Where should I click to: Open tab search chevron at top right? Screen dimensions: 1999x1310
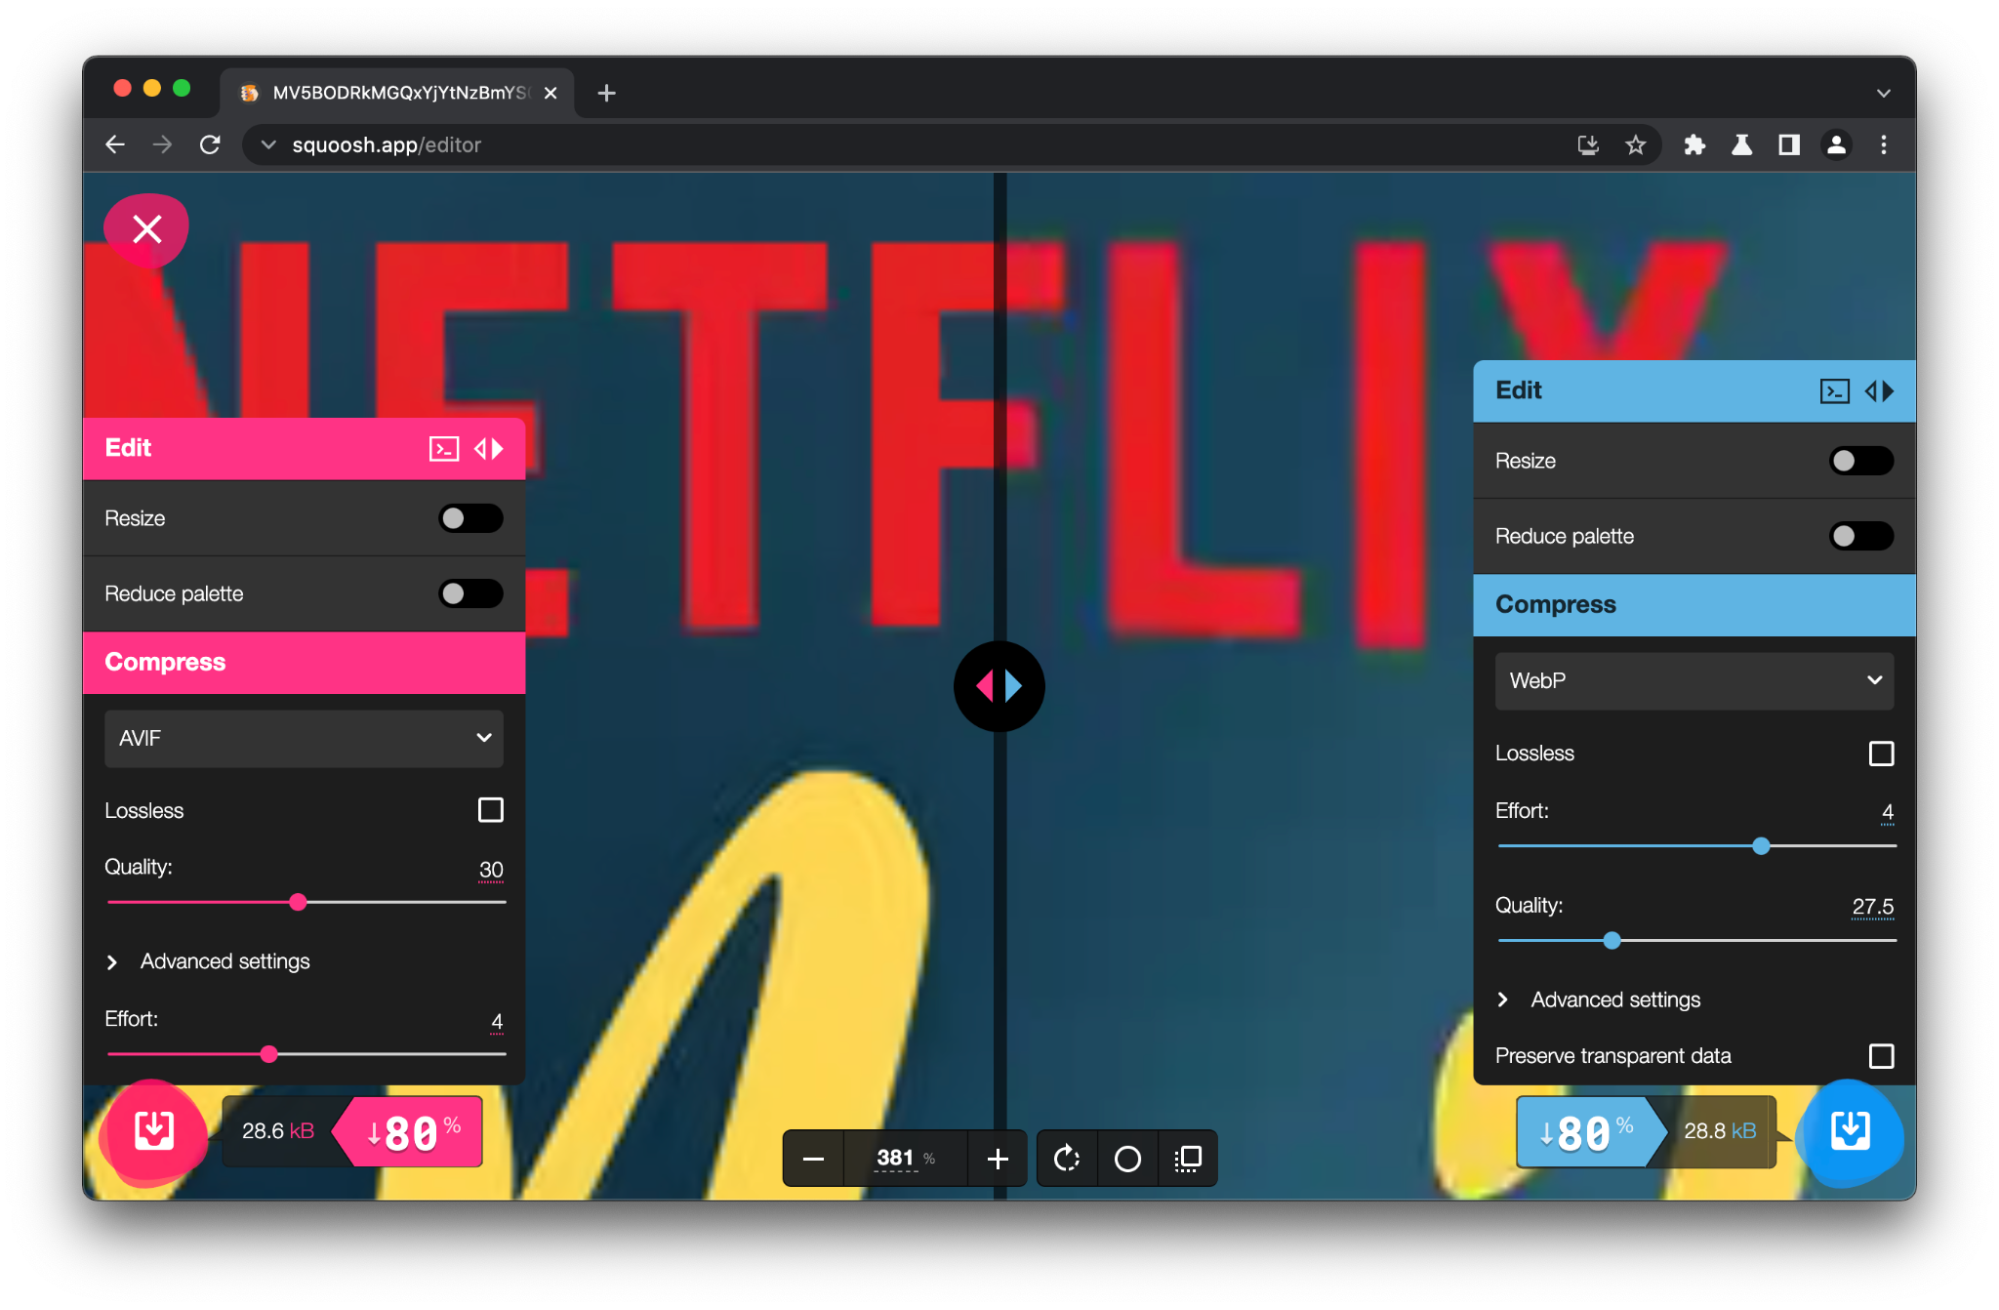click(x=1883, y=93)
